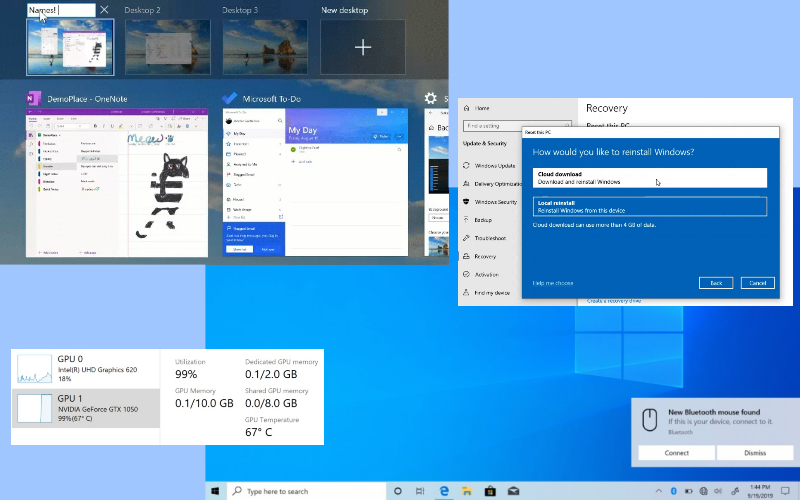Click the GPU 1 usage graph thumbnail

tap(34, 408)
